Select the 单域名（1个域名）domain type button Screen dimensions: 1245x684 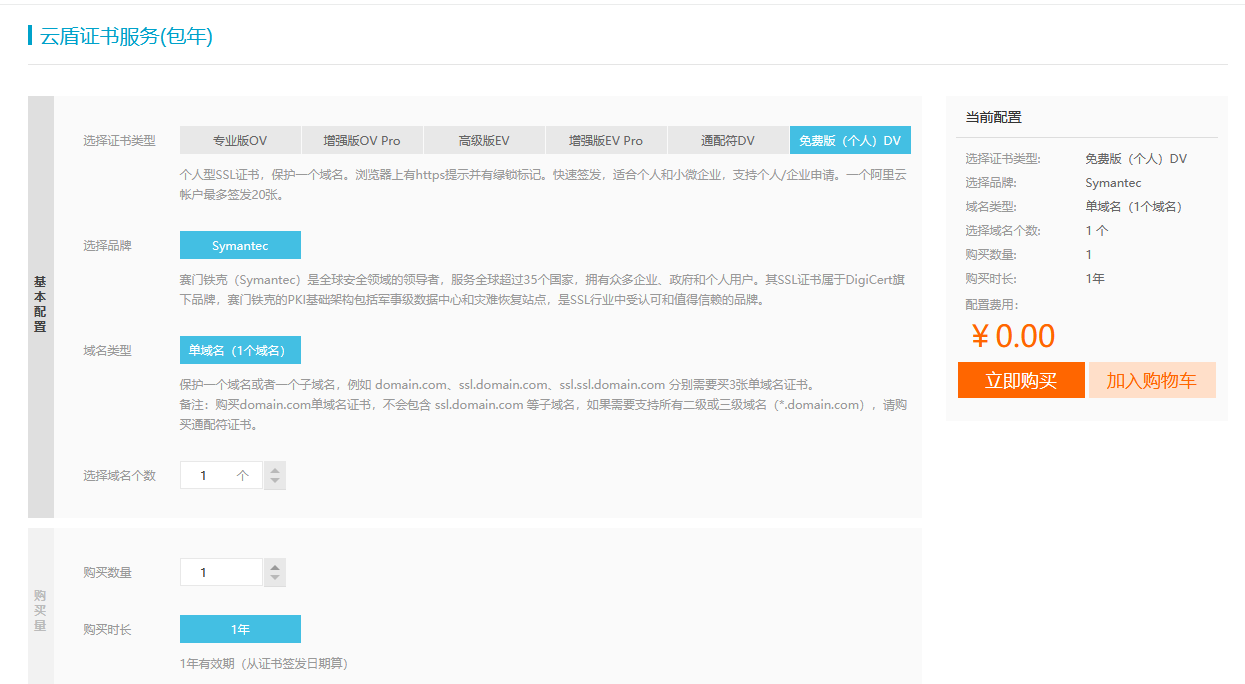[x=240, y=350]
